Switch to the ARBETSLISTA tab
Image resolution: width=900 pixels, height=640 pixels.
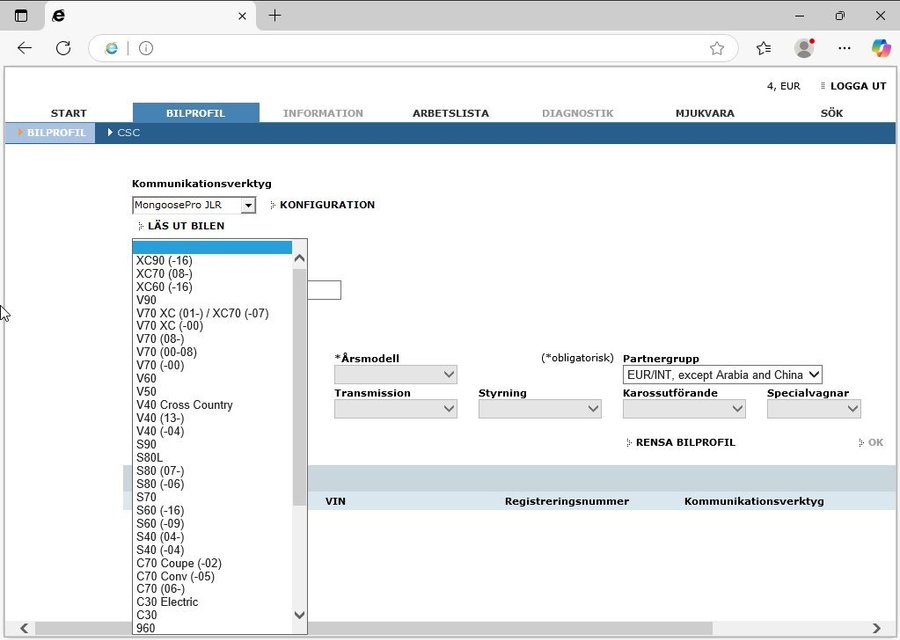tap(450, 113)
